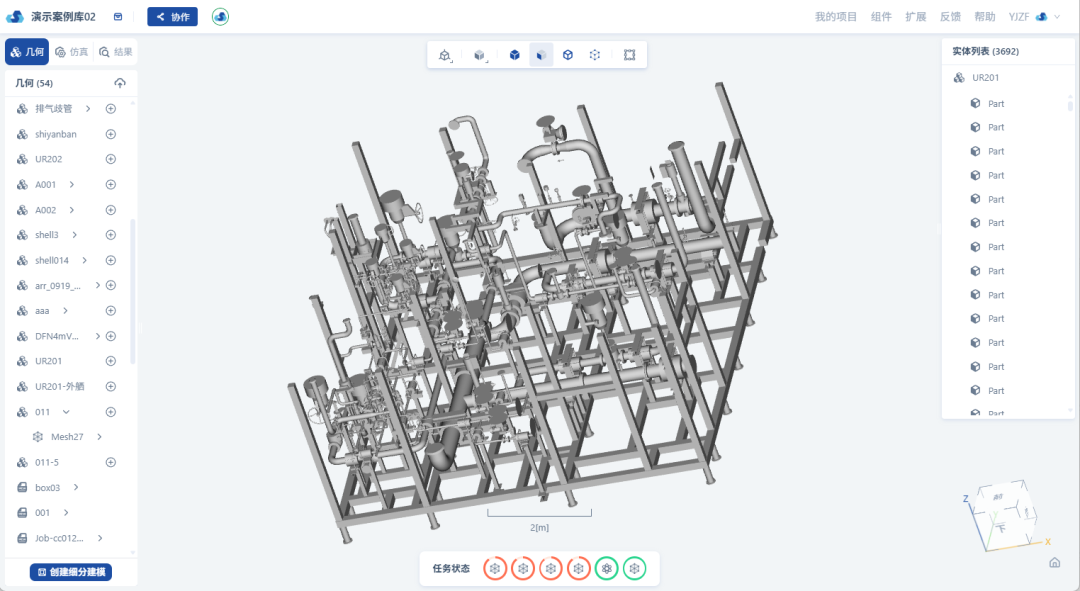Select face selection mode
The height and width of the screenshot is (591, 1080).
point(541,55)
